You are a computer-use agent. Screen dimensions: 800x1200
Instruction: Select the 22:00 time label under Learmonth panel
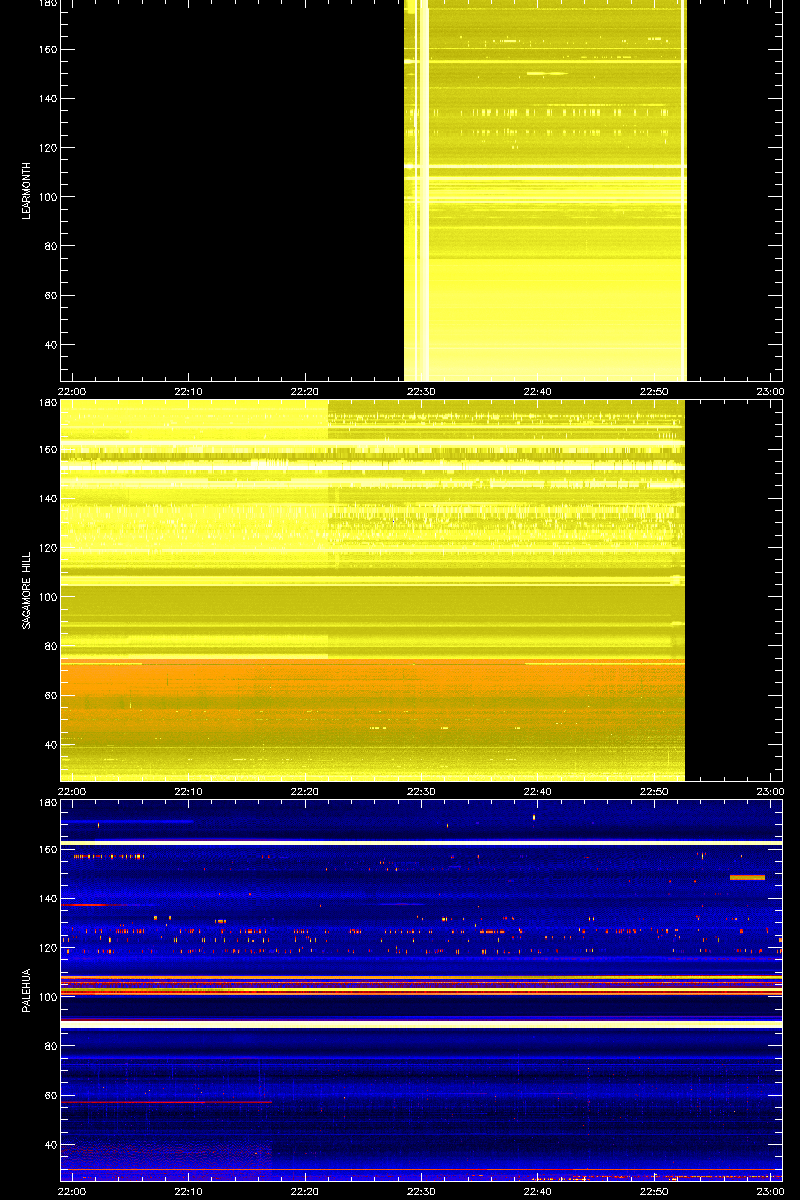point(72,392)
